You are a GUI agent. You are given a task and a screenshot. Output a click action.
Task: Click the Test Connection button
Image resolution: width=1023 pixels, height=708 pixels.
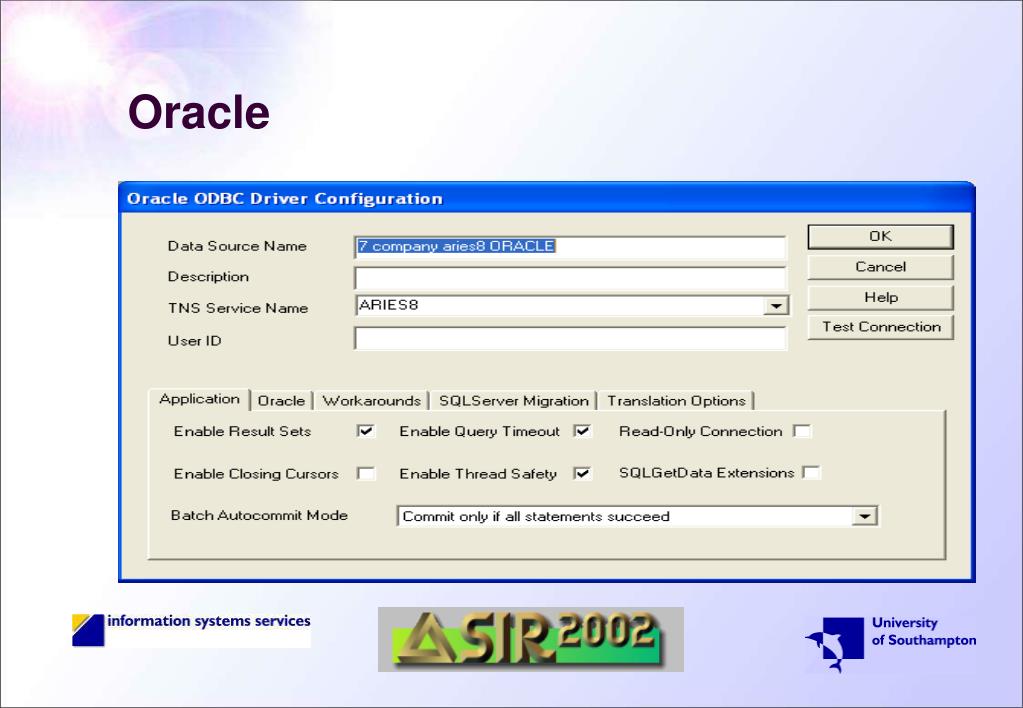click(880, 327)
